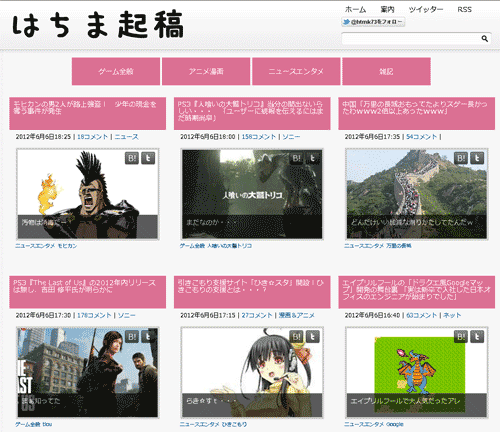
Task: Open 27コメント link
Action: click(257, 315)
